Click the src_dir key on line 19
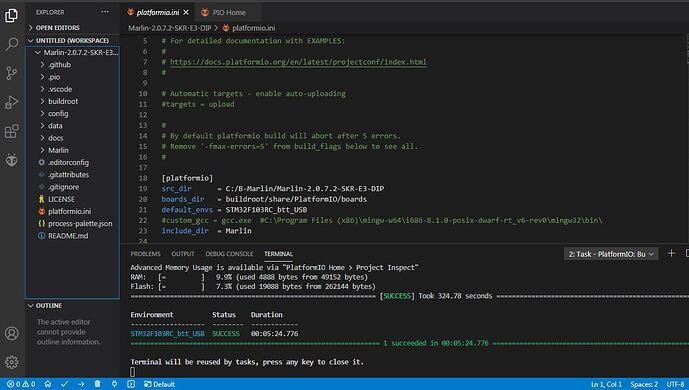The image size is (689, 390). click(x=176, y=188)
